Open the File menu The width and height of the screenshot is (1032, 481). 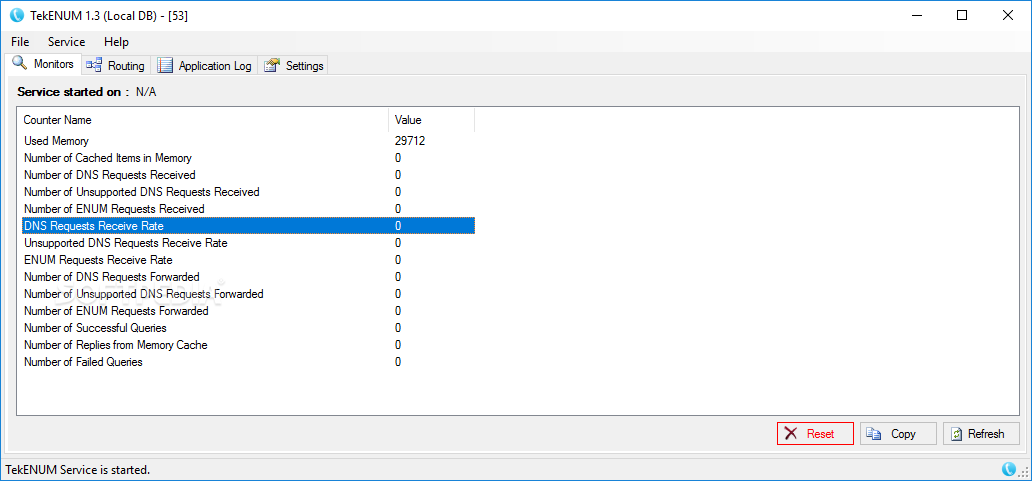20,41
